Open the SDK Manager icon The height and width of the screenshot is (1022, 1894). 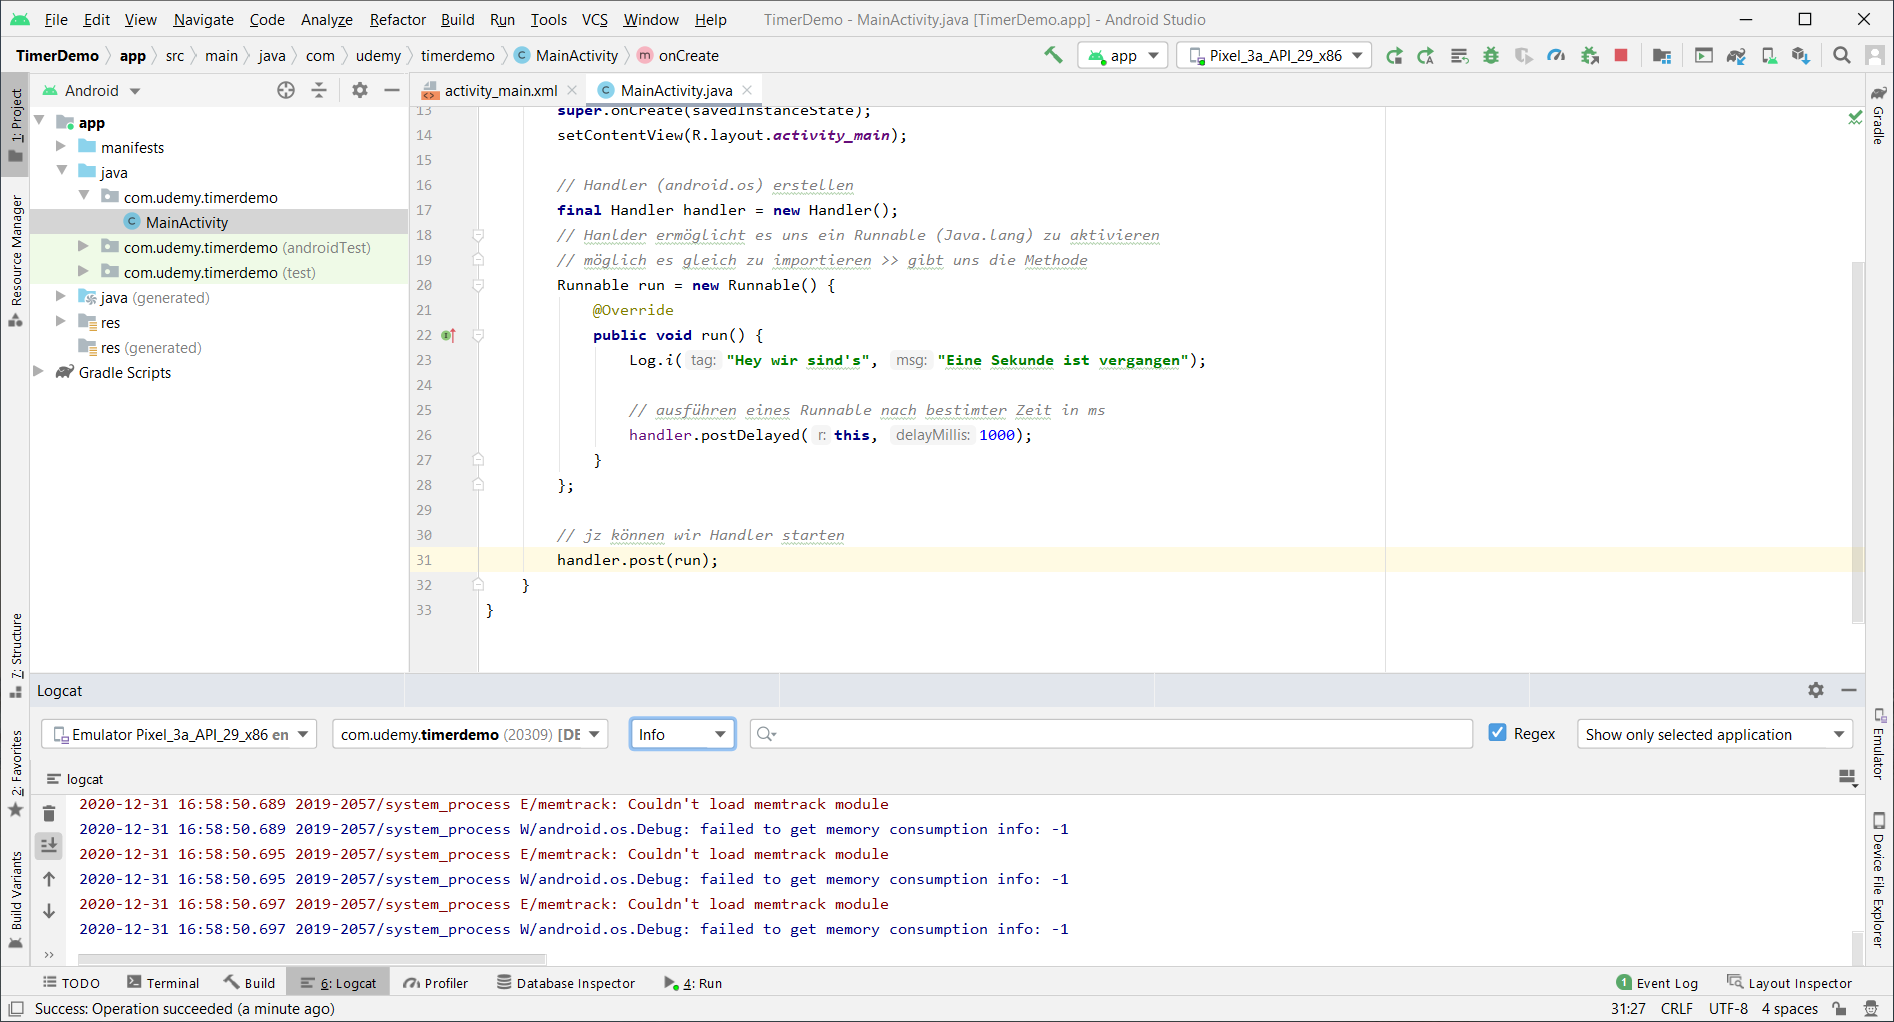point(1801,56)
